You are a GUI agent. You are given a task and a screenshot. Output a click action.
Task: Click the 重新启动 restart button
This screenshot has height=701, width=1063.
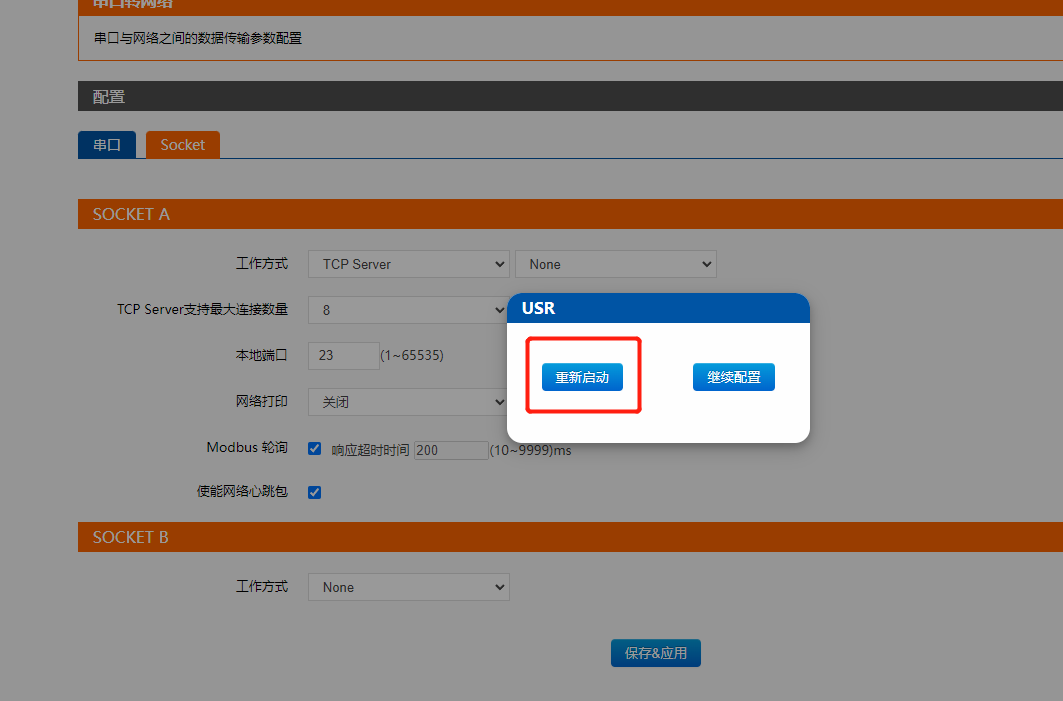(582, 377)
